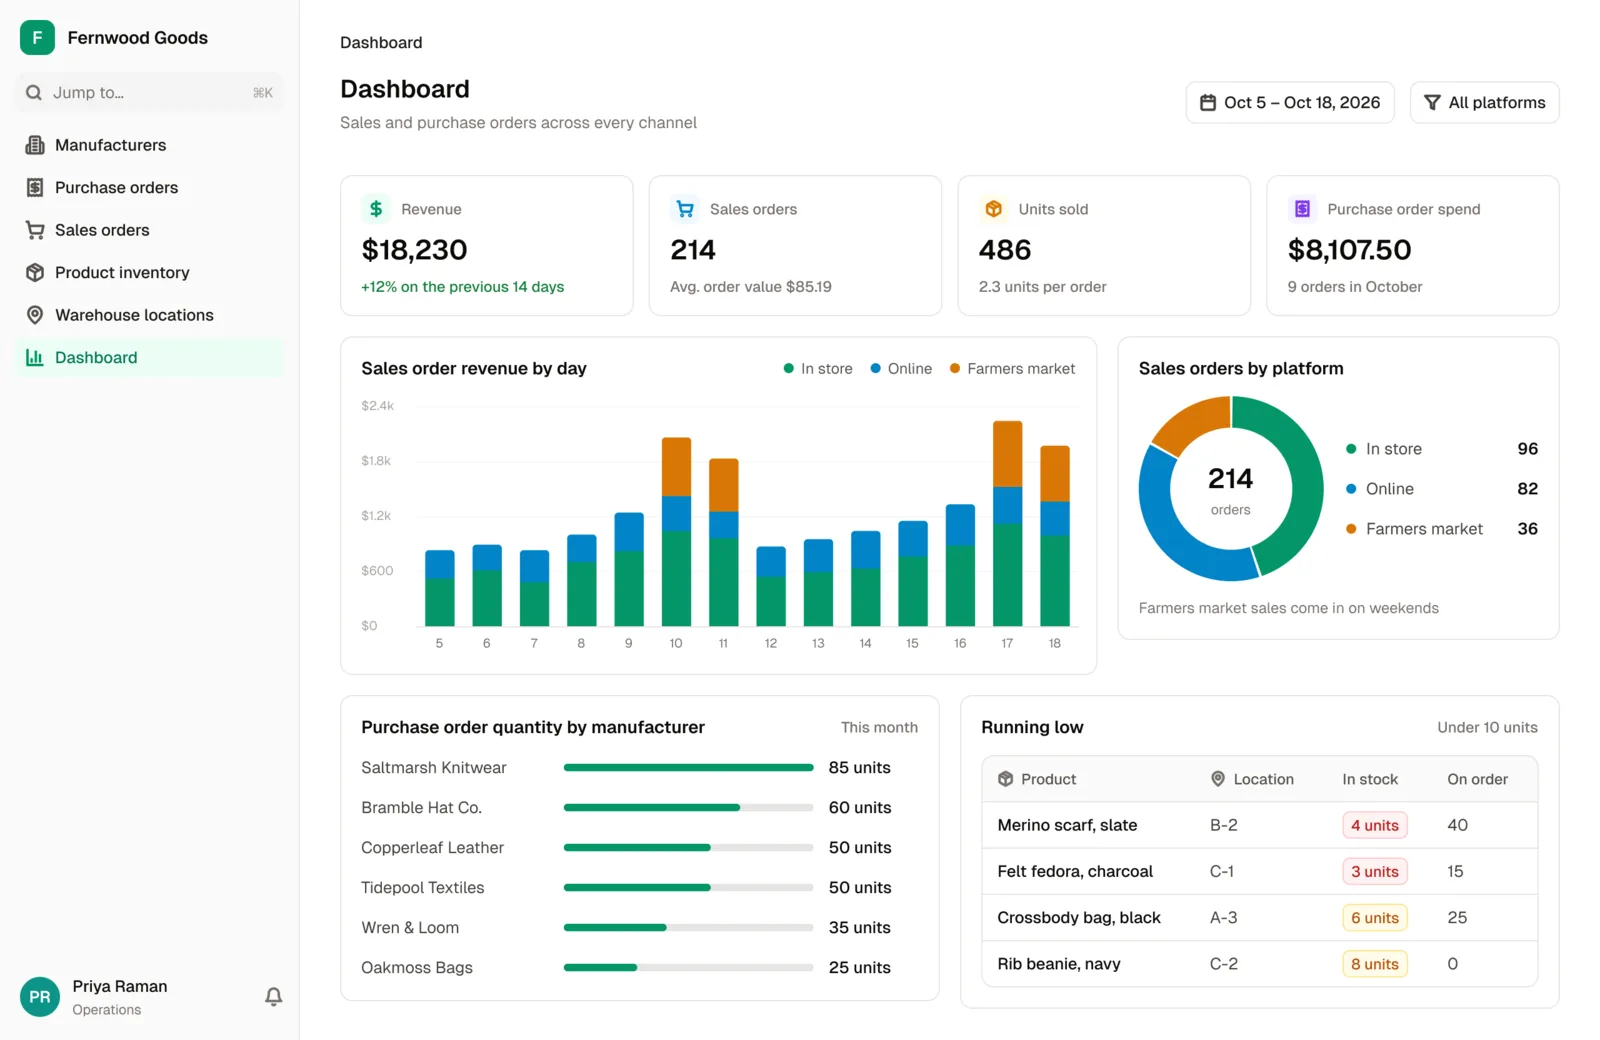This screenshot has height=1040, width=1600.
Task: Click the Product inventory box icon
Action: click(35, 273)
